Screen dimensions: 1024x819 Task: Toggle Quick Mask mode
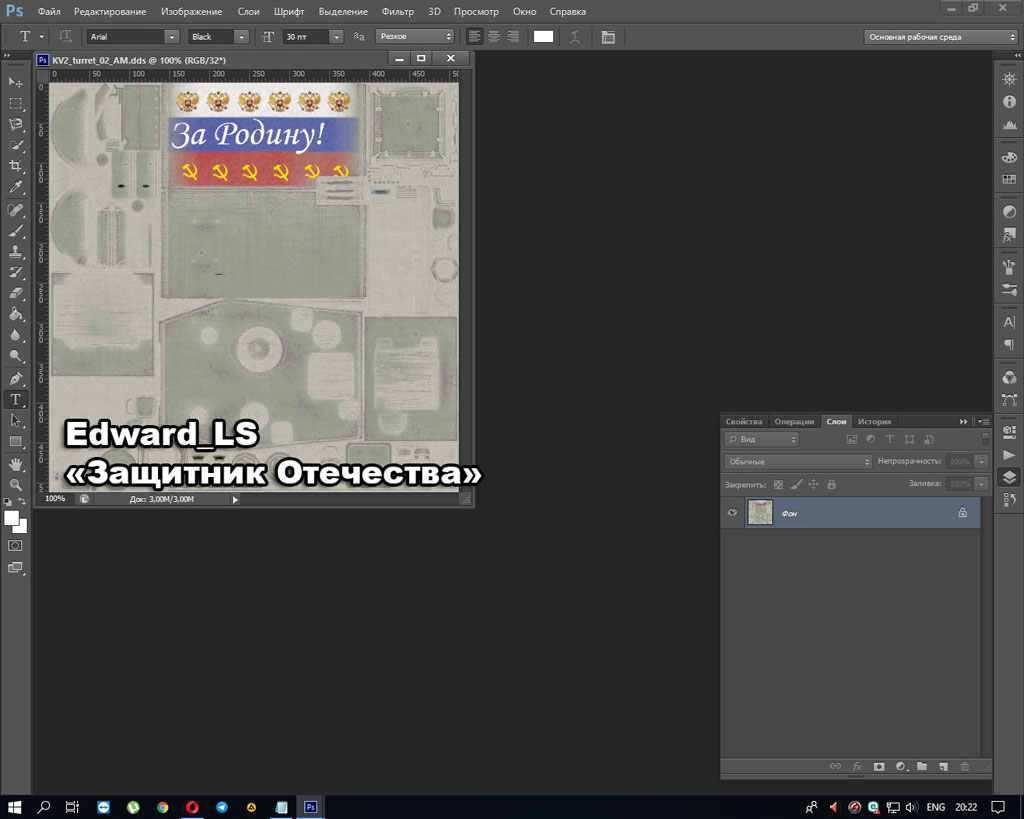click(15, 546)
